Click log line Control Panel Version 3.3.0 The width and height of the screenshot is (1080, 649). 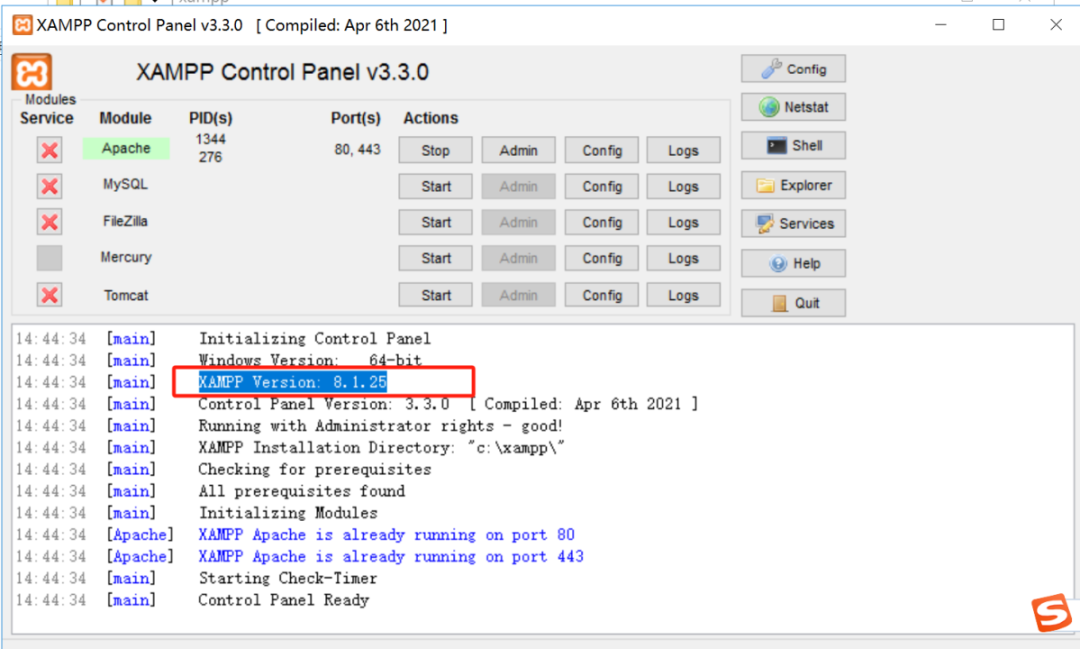448,404
